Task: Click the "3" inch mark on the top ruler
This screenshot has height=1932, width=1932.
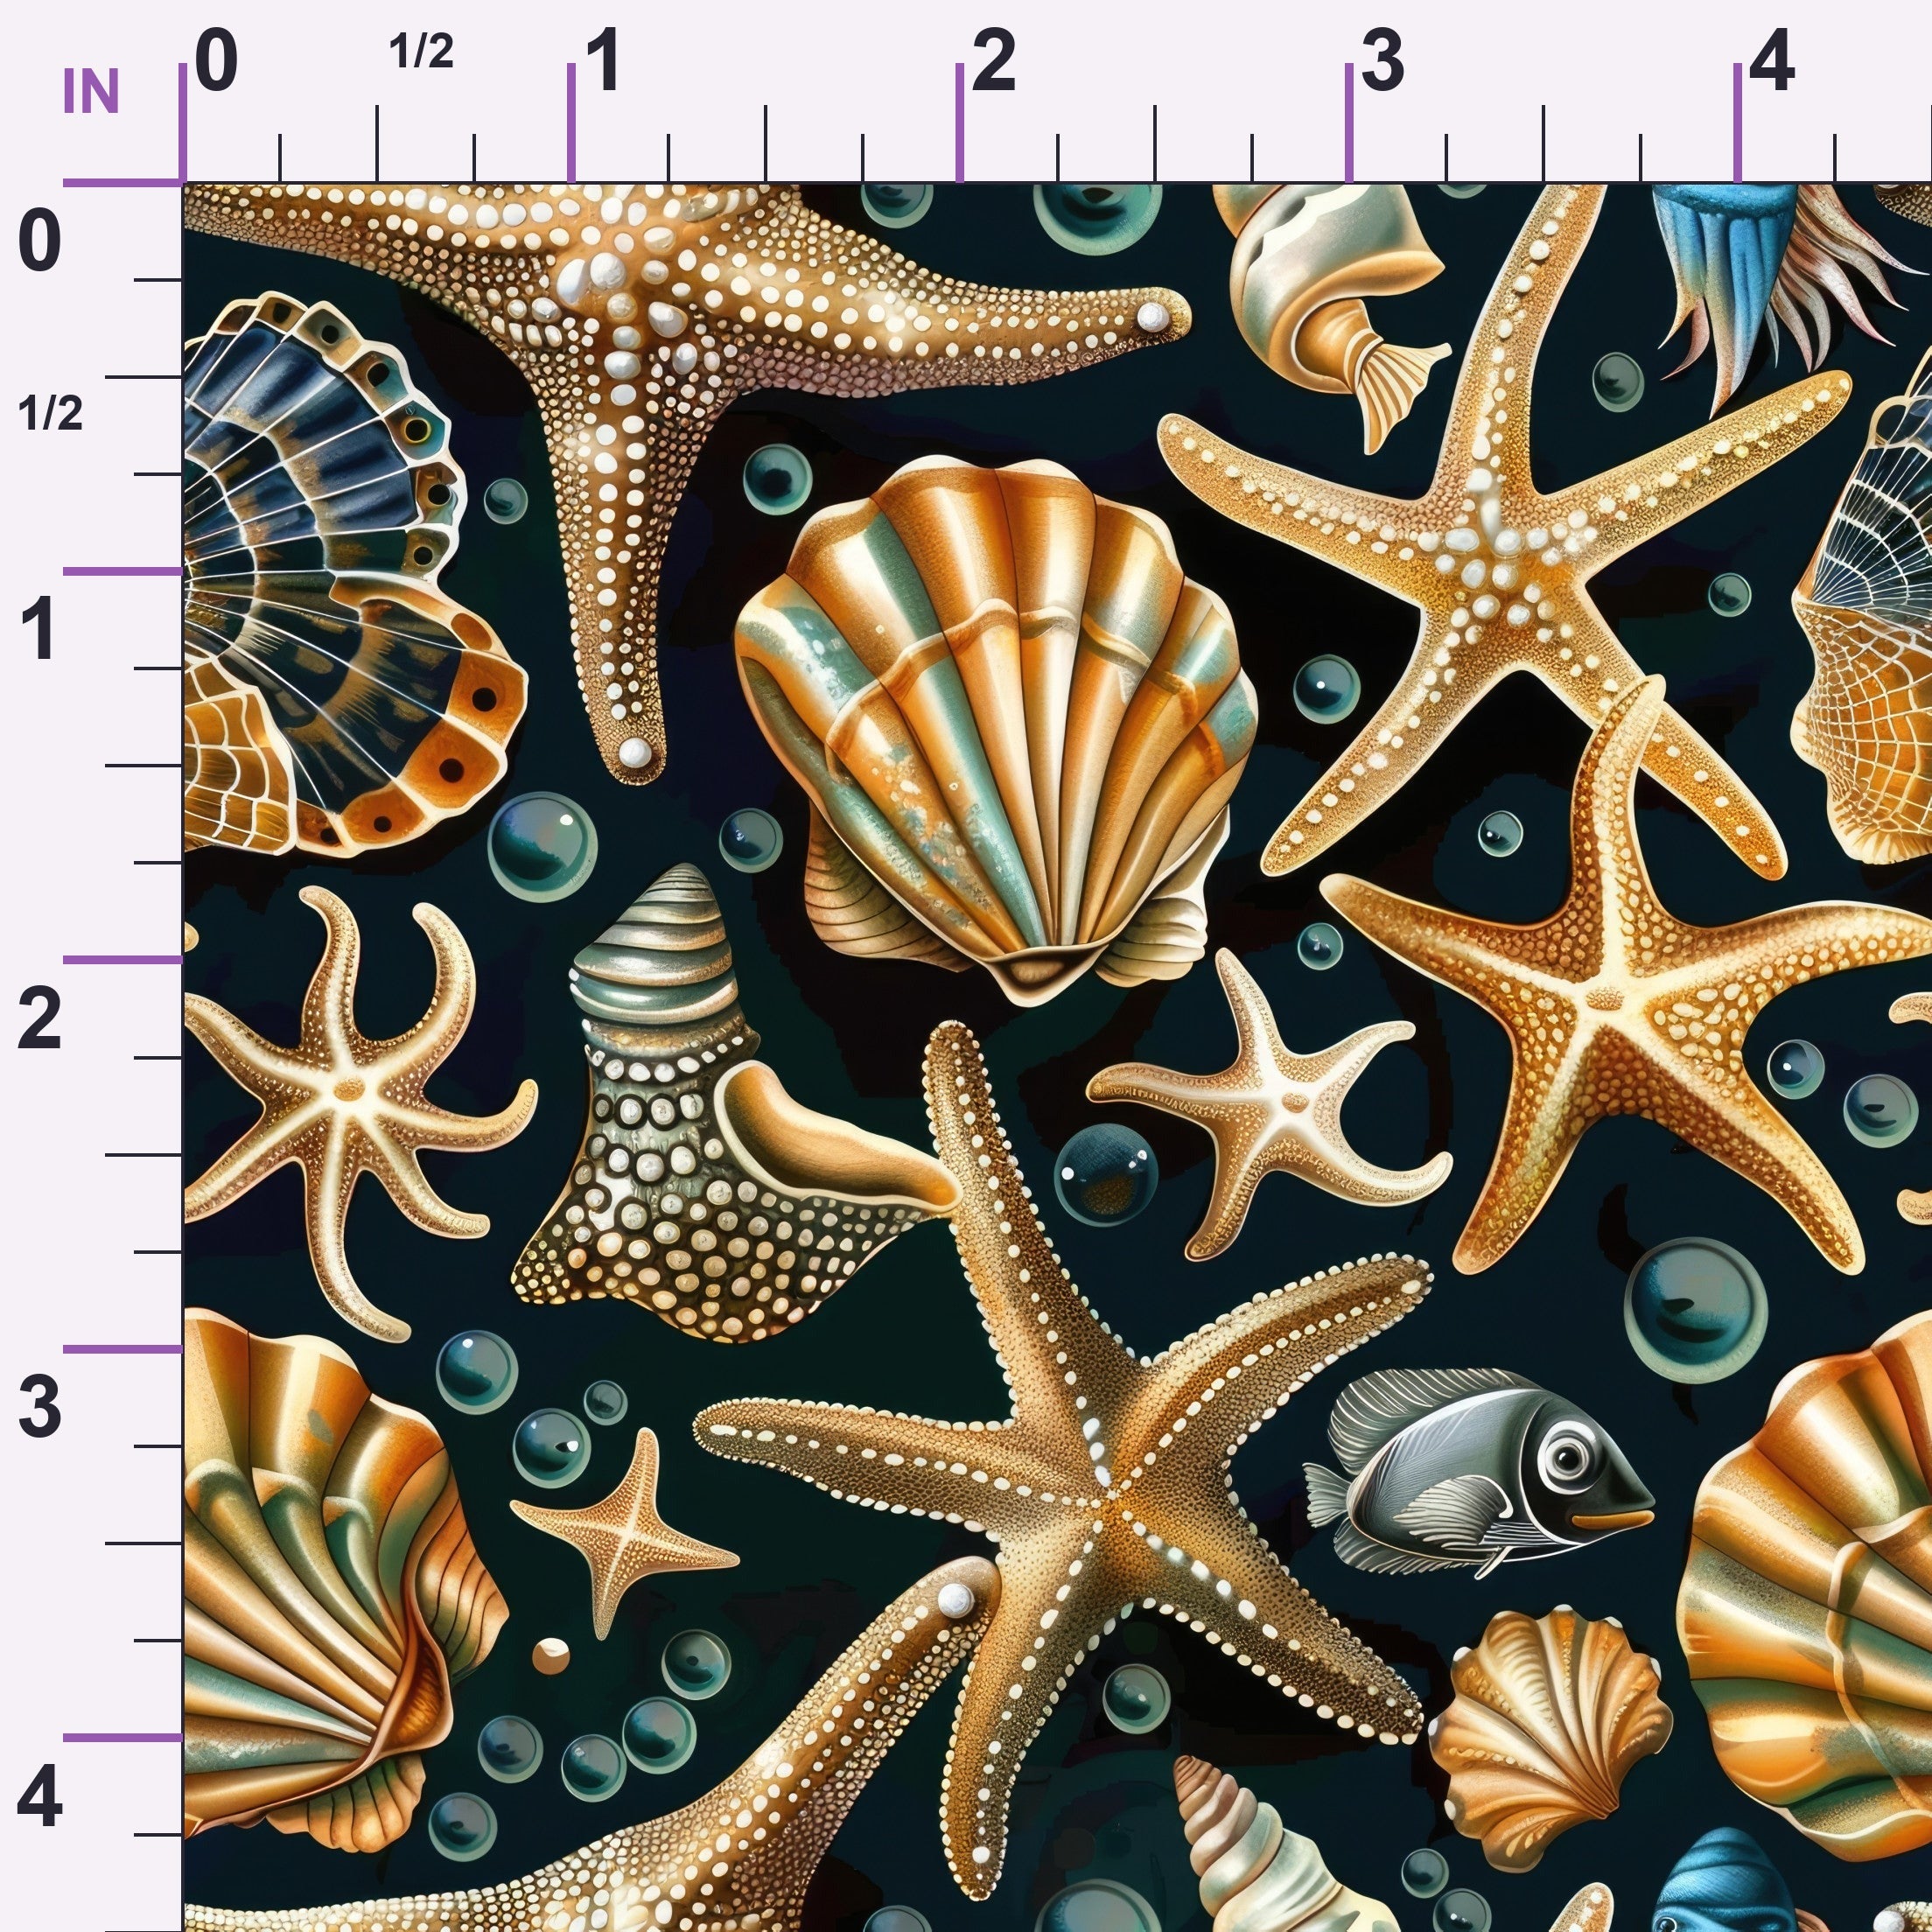Action: click(x=1383, y=61)
